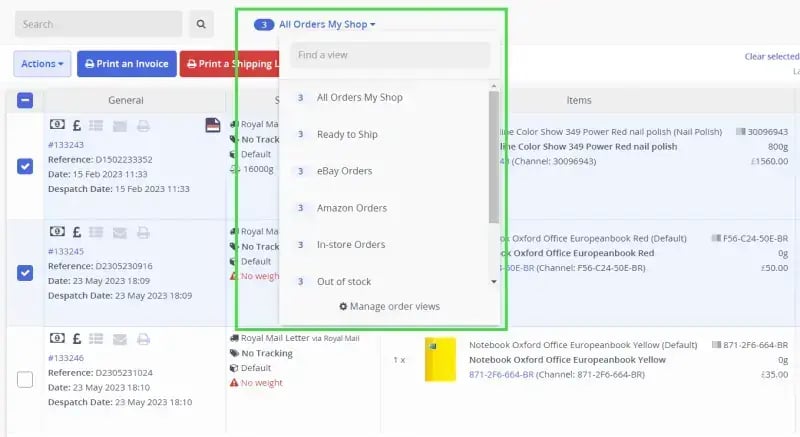The image size is (800, 437).
Task: Click the views list scroll up arrow
Action: click(x=494, y=86)
